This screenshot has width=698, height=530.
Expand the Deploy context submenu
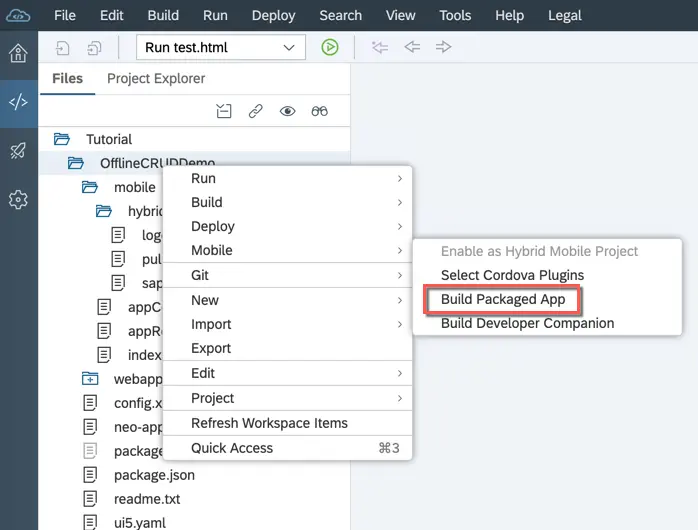(288, 227)
